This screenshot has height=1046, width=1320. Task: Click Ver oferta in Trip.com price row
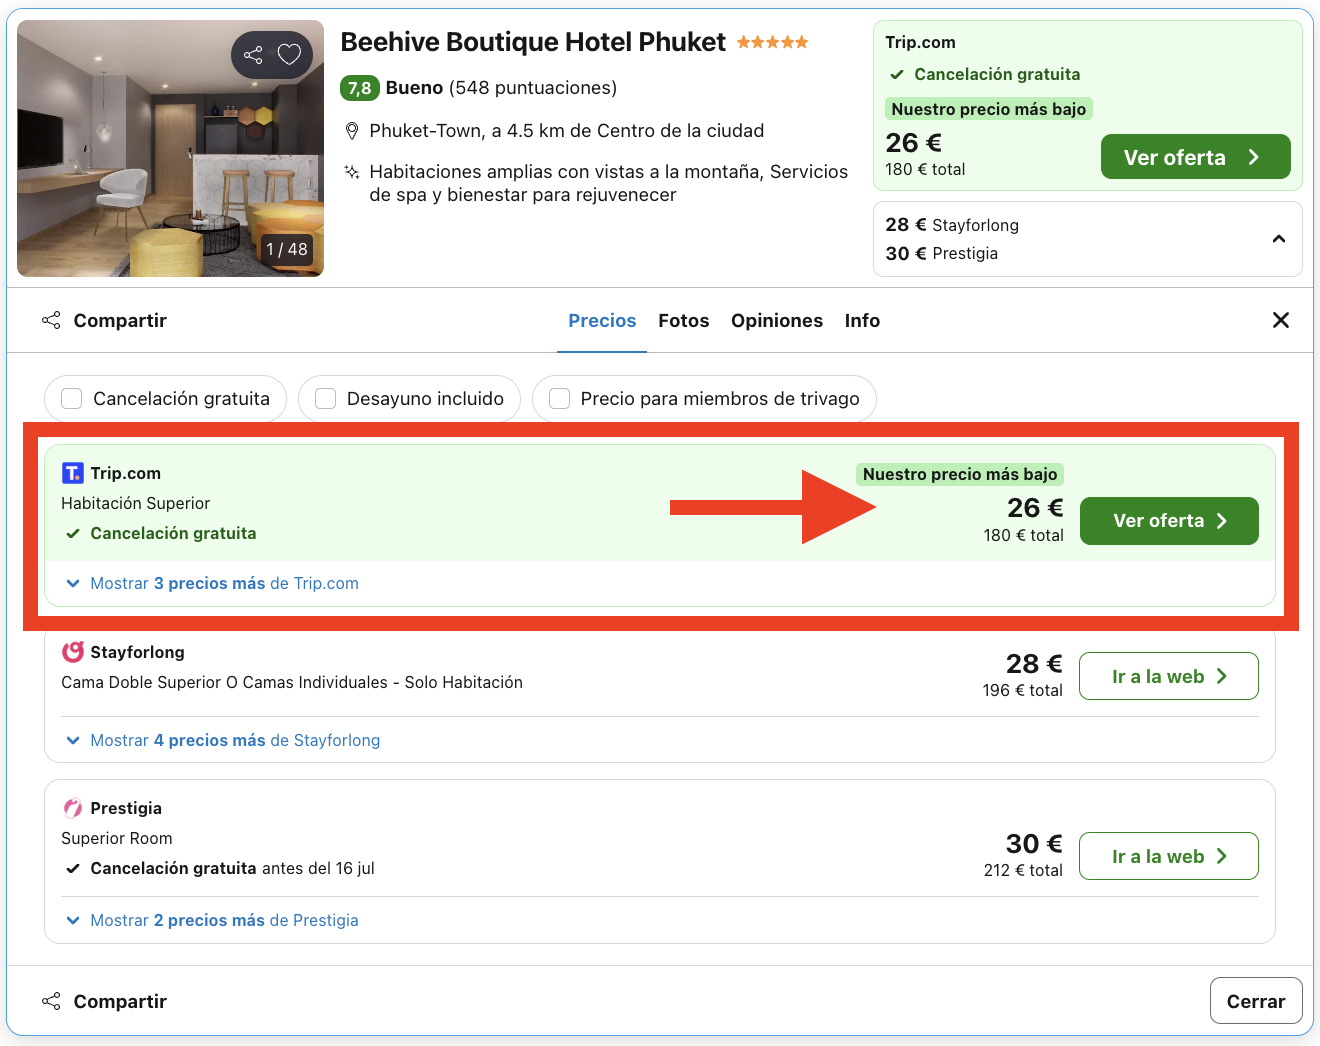(x=1169, y=521)
